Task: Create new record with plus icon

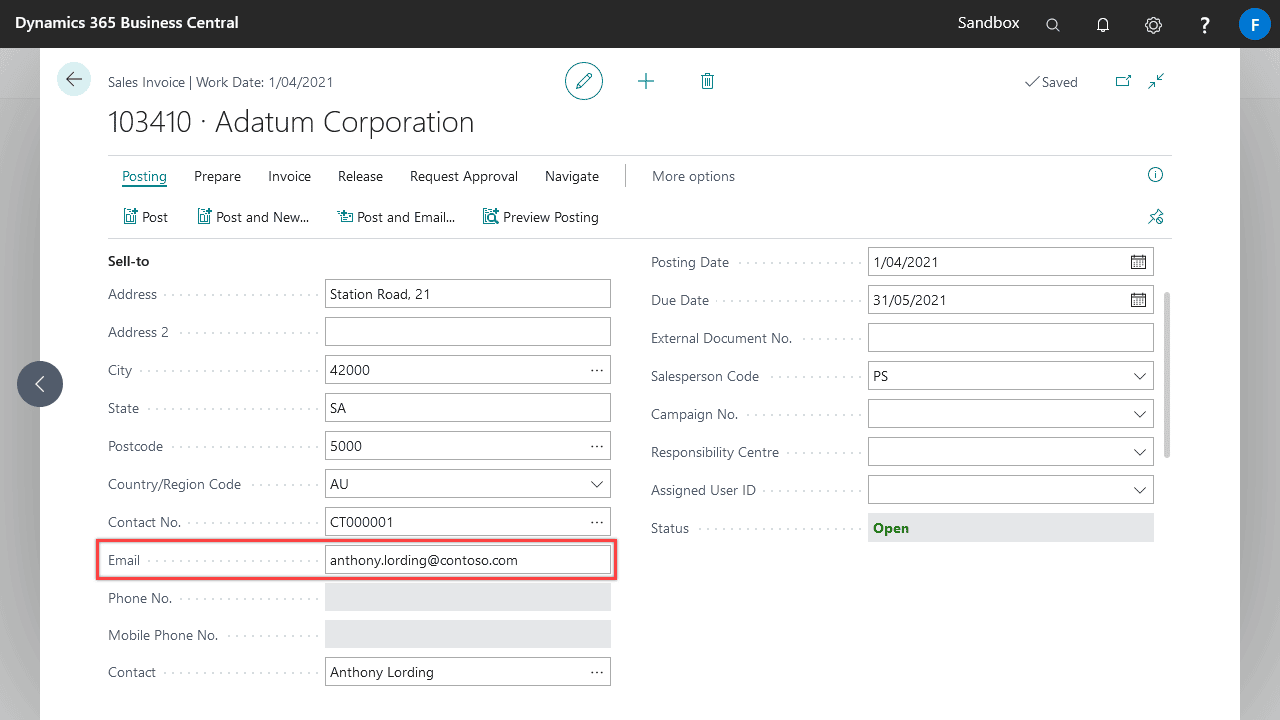Action: (646, 81)
